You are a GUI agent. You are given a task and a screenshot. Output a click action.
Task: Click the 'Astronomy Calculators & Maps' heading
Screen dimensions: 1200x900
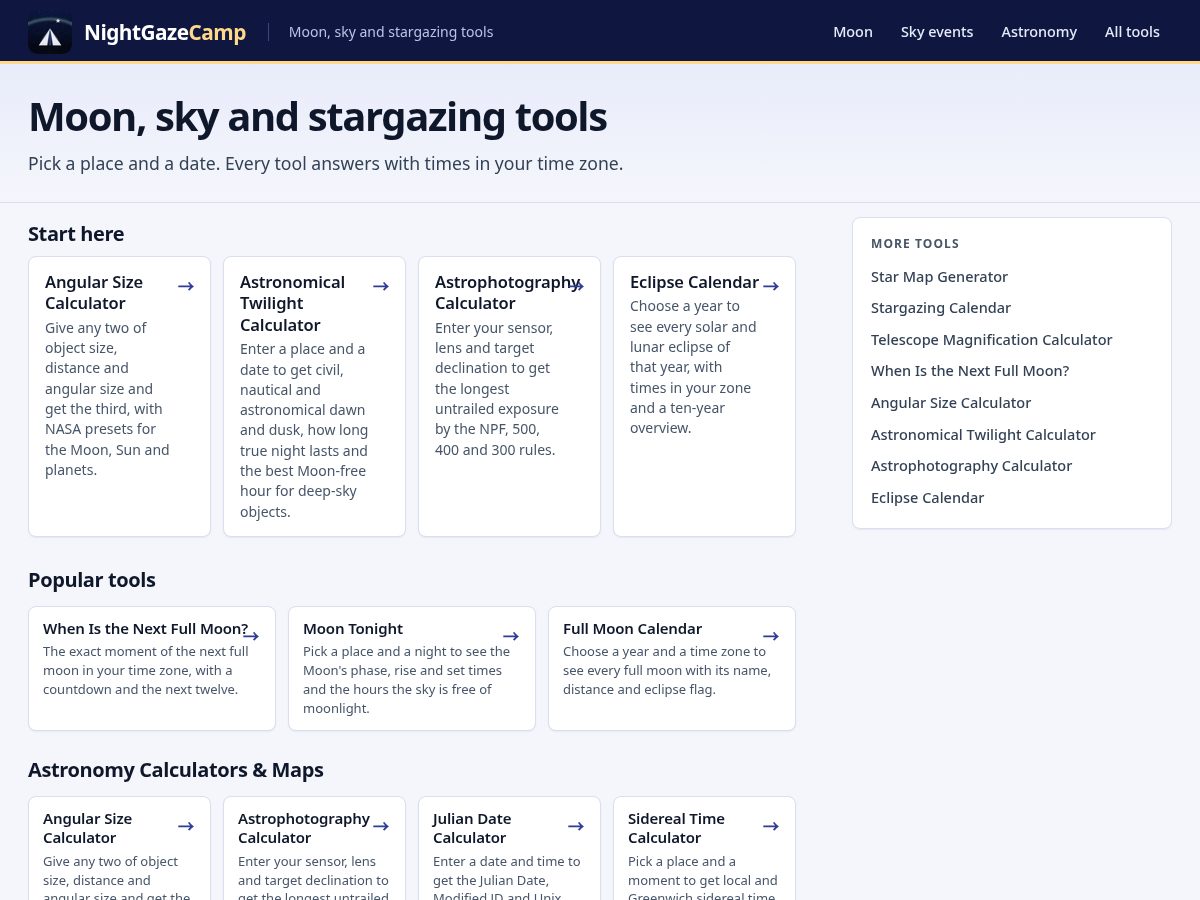tap(176, 770)
